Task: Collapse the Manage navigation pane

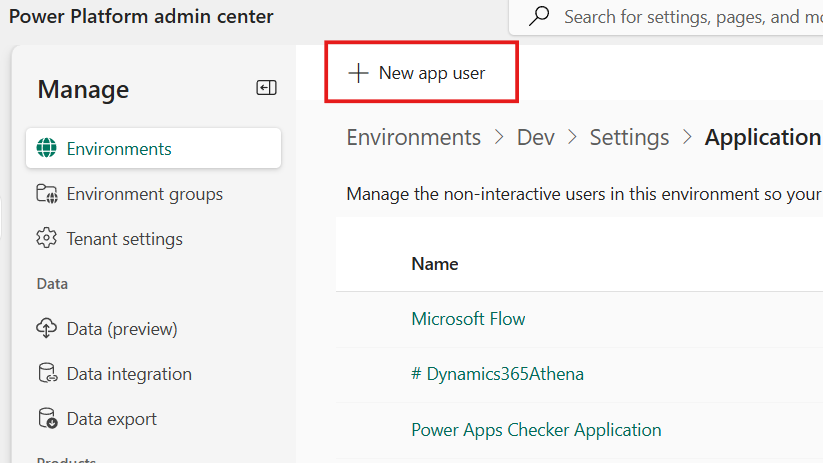Action: 266,88
